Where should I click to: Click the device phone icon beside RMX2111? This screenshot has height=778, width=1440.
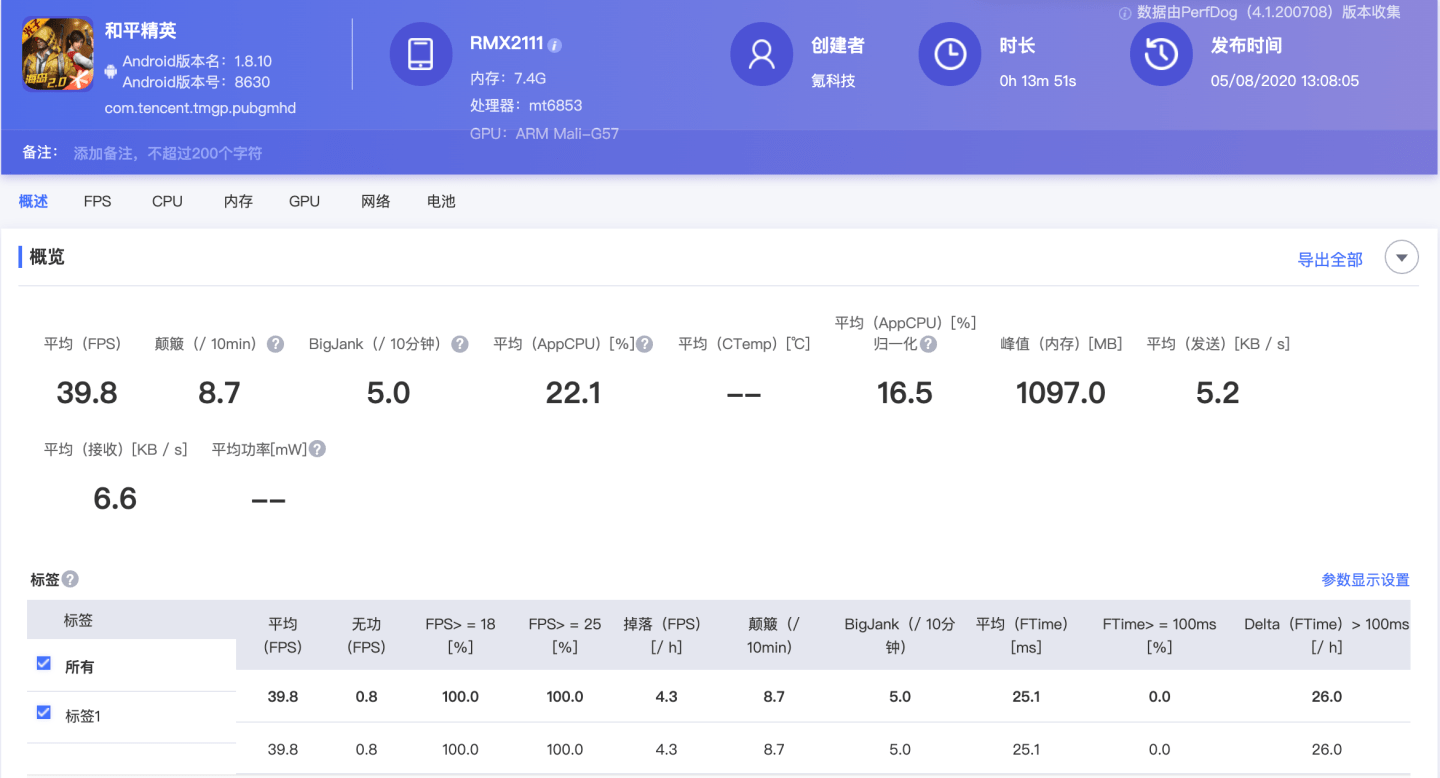[421, 55]
